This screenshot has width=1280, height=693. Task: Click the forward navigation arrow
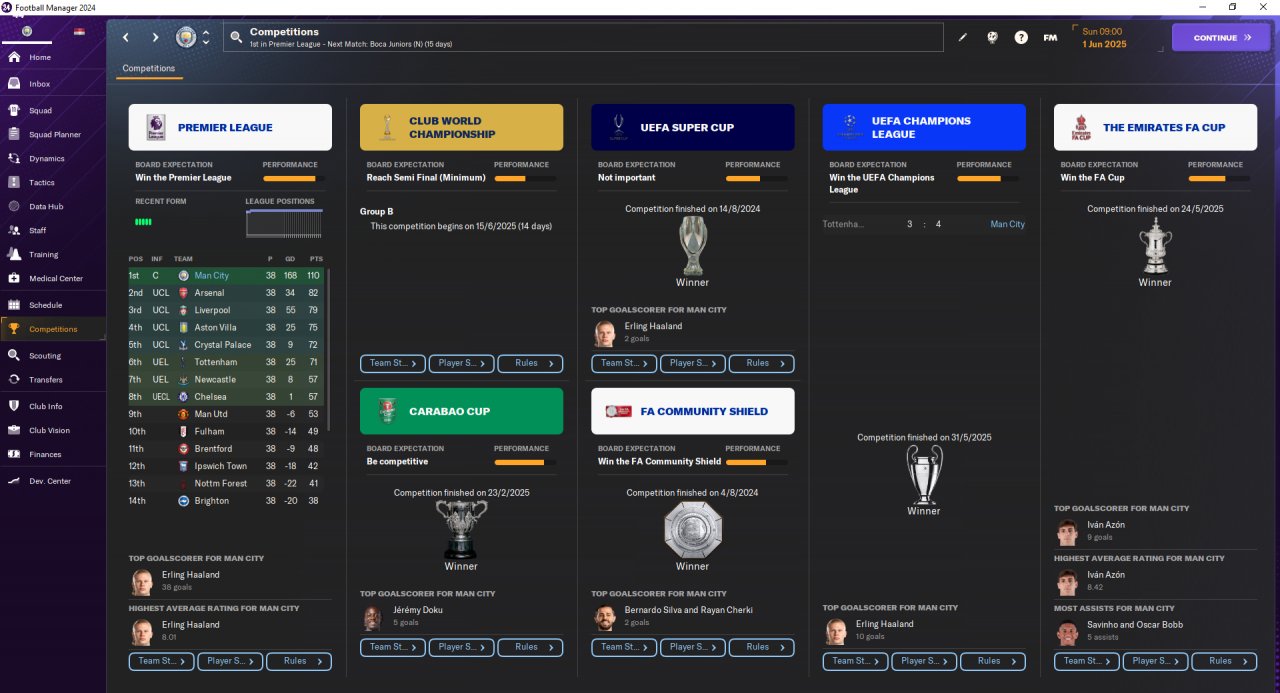click(155, 37)
